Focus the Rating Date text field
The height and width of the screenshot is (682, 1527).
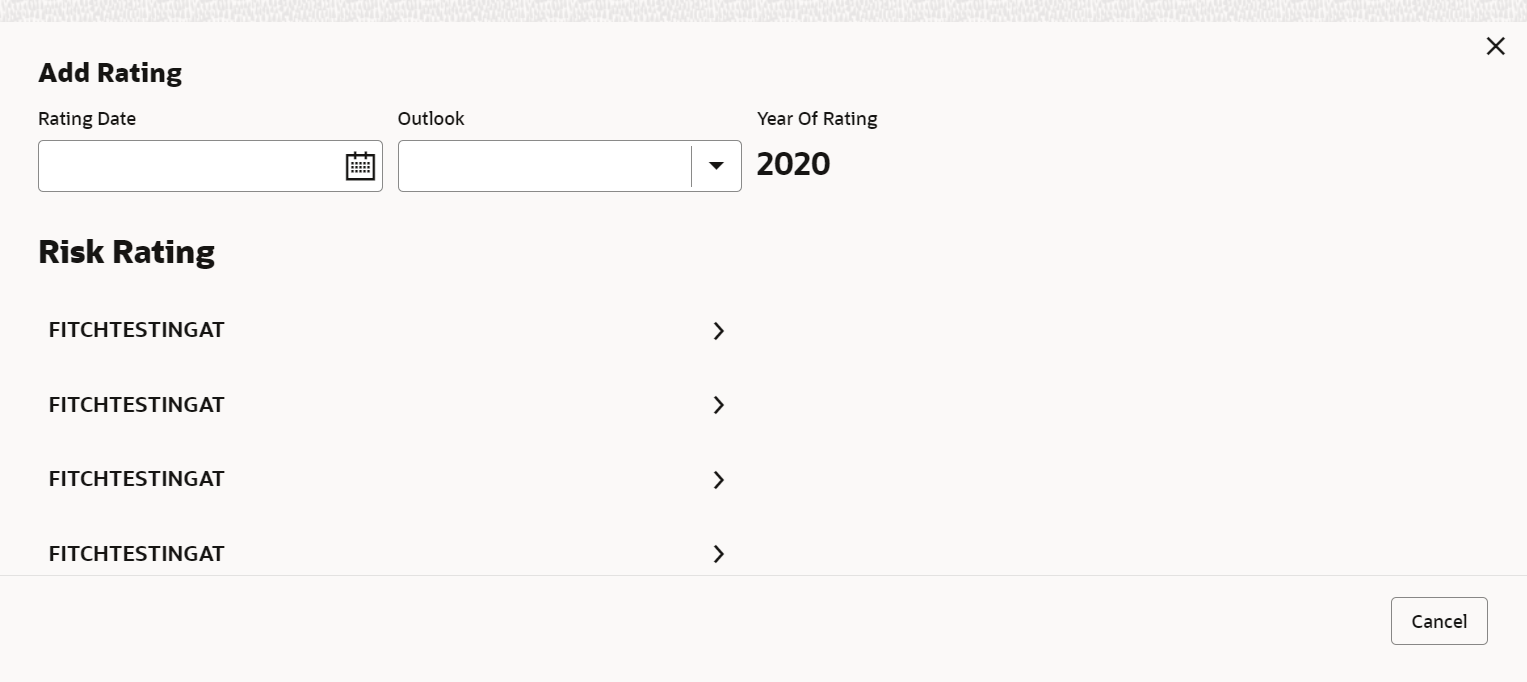pos(192,166)
